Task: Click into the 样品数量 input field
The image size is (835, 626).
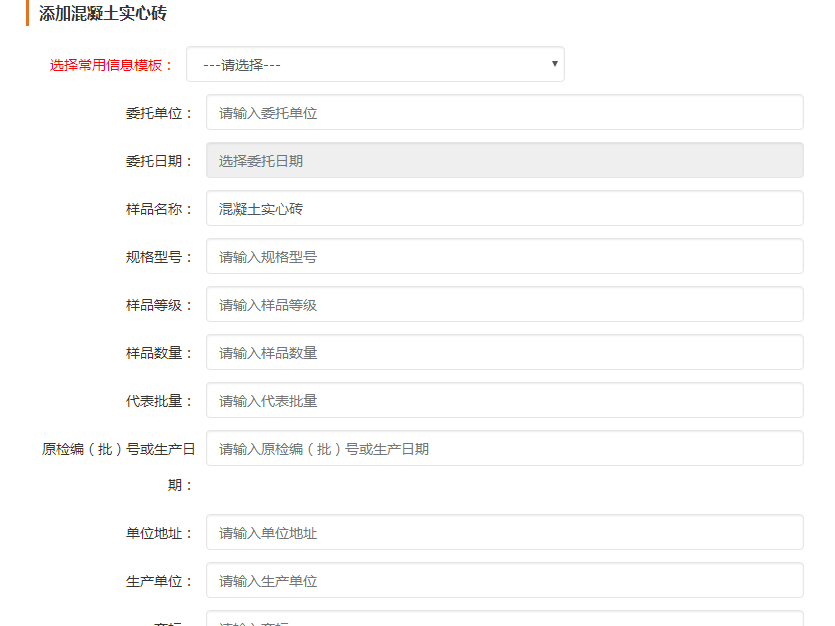Action: [x=504, y=352]
